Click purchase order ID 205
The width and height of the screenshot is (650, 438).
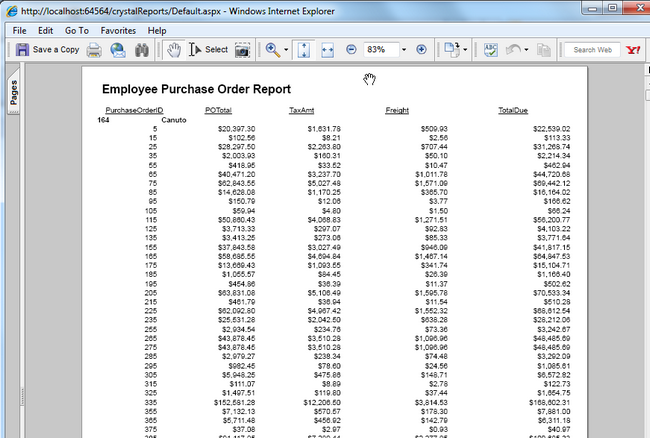point(151,293)
